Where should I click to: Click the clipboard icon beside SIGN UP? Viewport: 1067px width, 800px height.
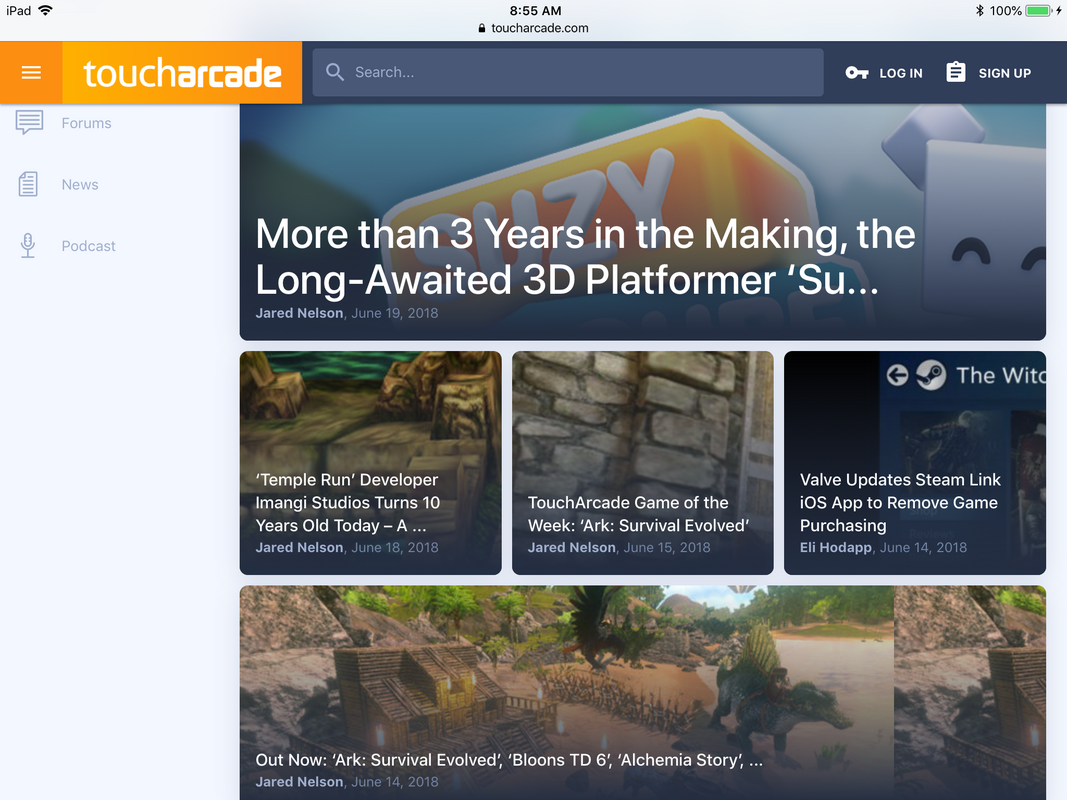click(955, 72)
